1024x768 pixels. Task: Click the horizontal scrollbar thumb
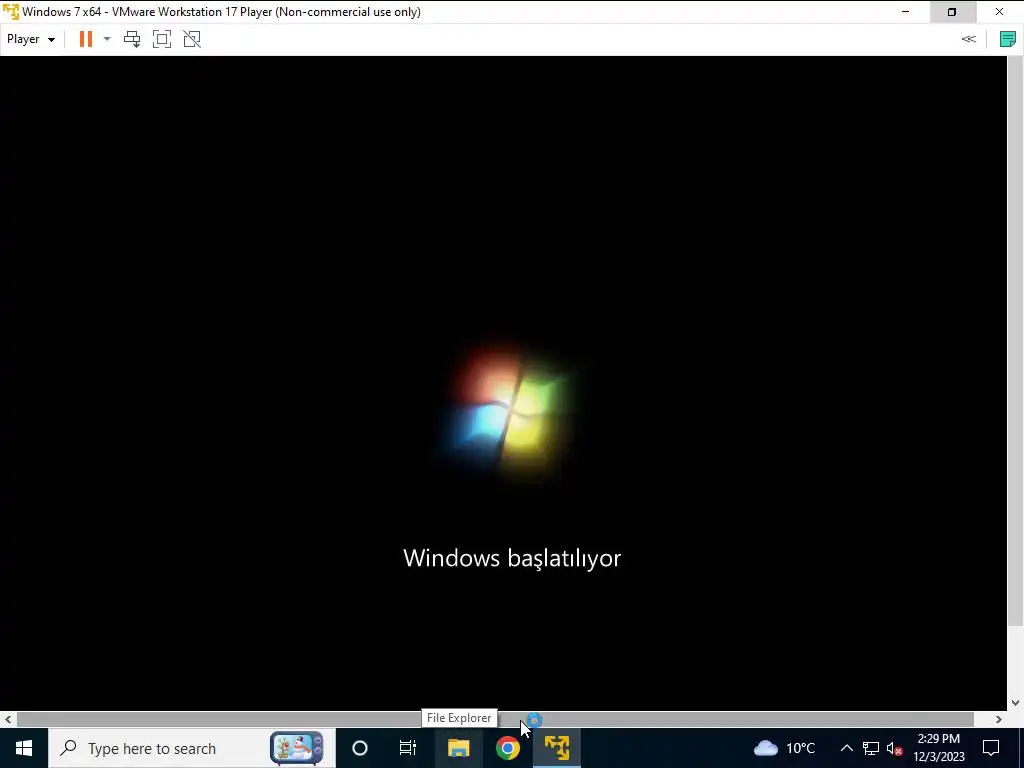coord(495,719)
